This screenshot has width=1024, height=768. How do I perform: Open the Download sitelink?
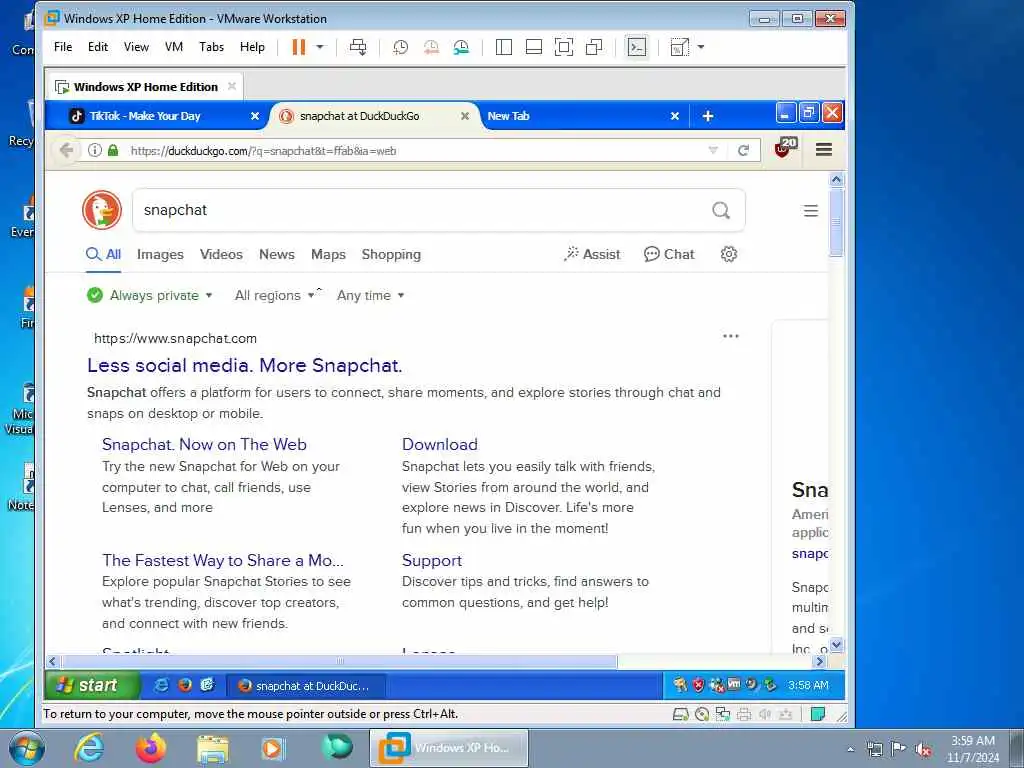[440, 445]
